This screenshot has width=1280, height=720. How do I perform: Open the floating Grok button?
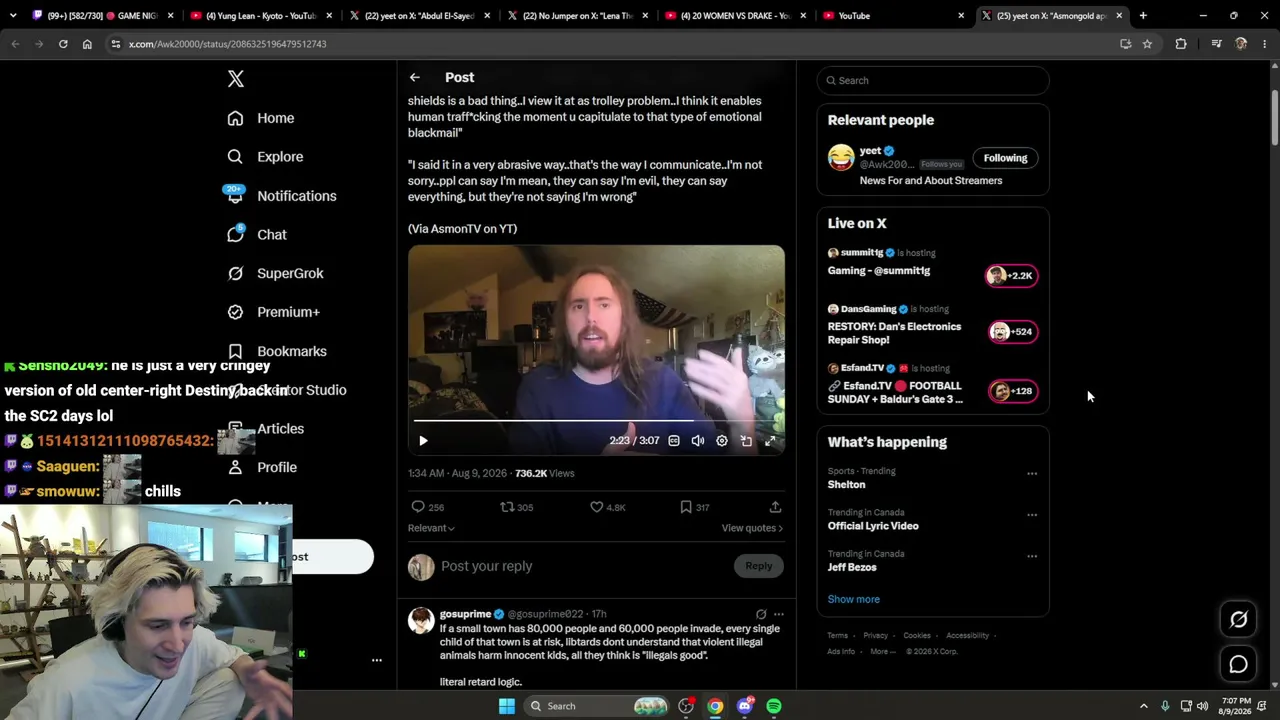tap(1238, 620)
